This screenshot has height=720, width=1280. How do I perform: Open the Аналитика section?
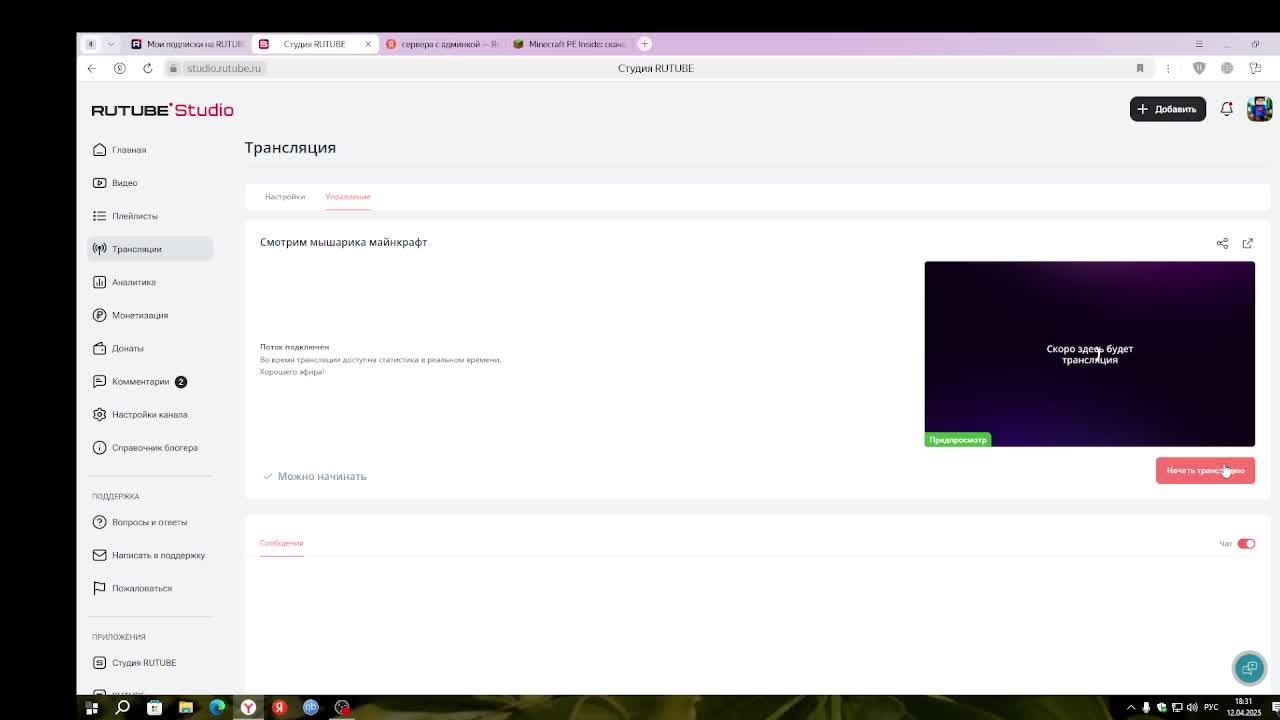(150, 282)
